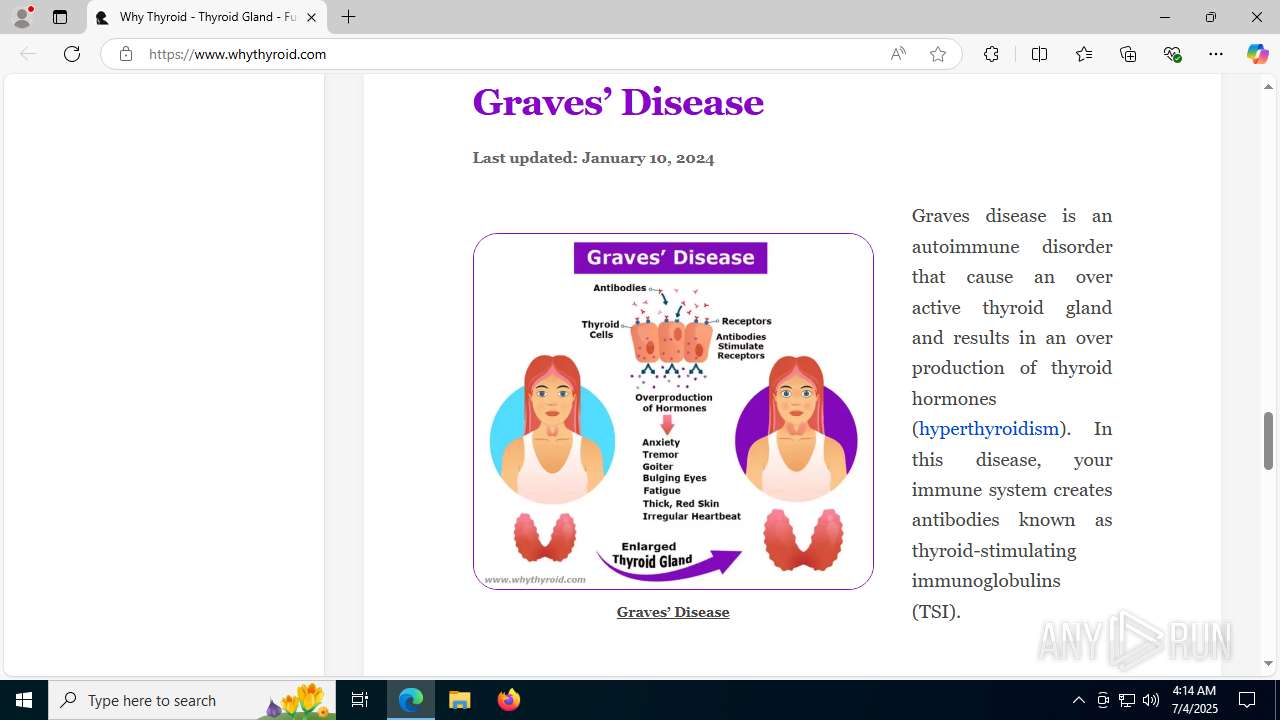This screenshot has width=1280, height=720.
Task: Open the Graves' Disease infographic image
Action: (673, 411)
